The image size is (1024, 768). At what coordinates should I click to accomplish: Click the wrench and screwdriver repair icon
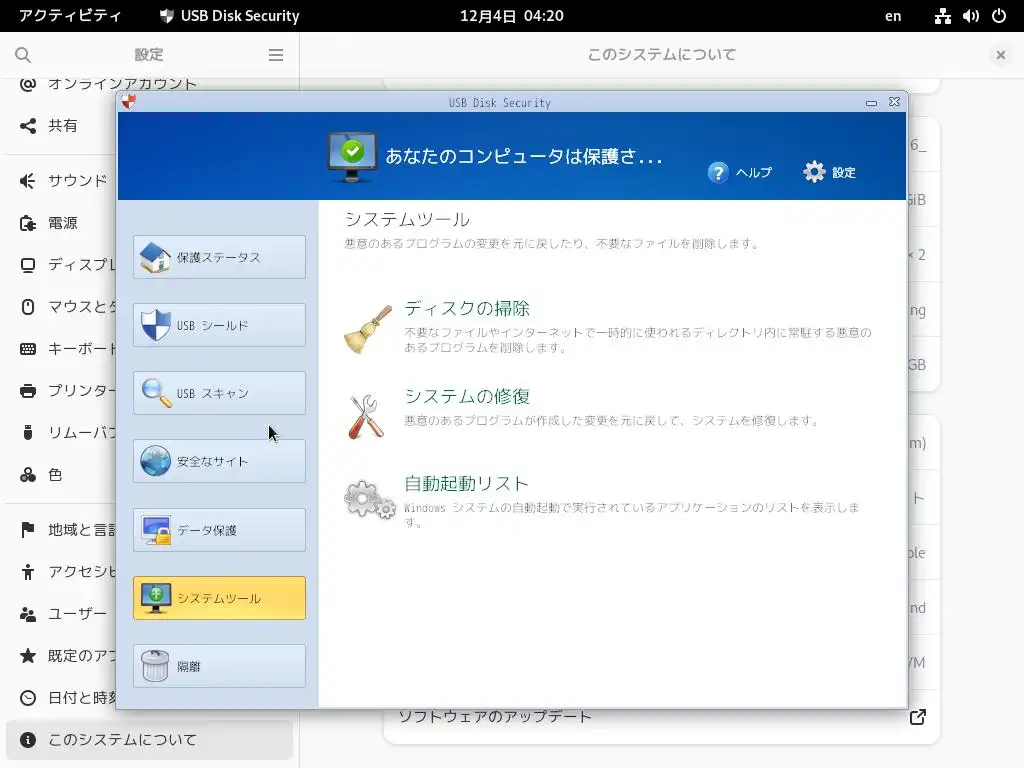click(366, 417)
